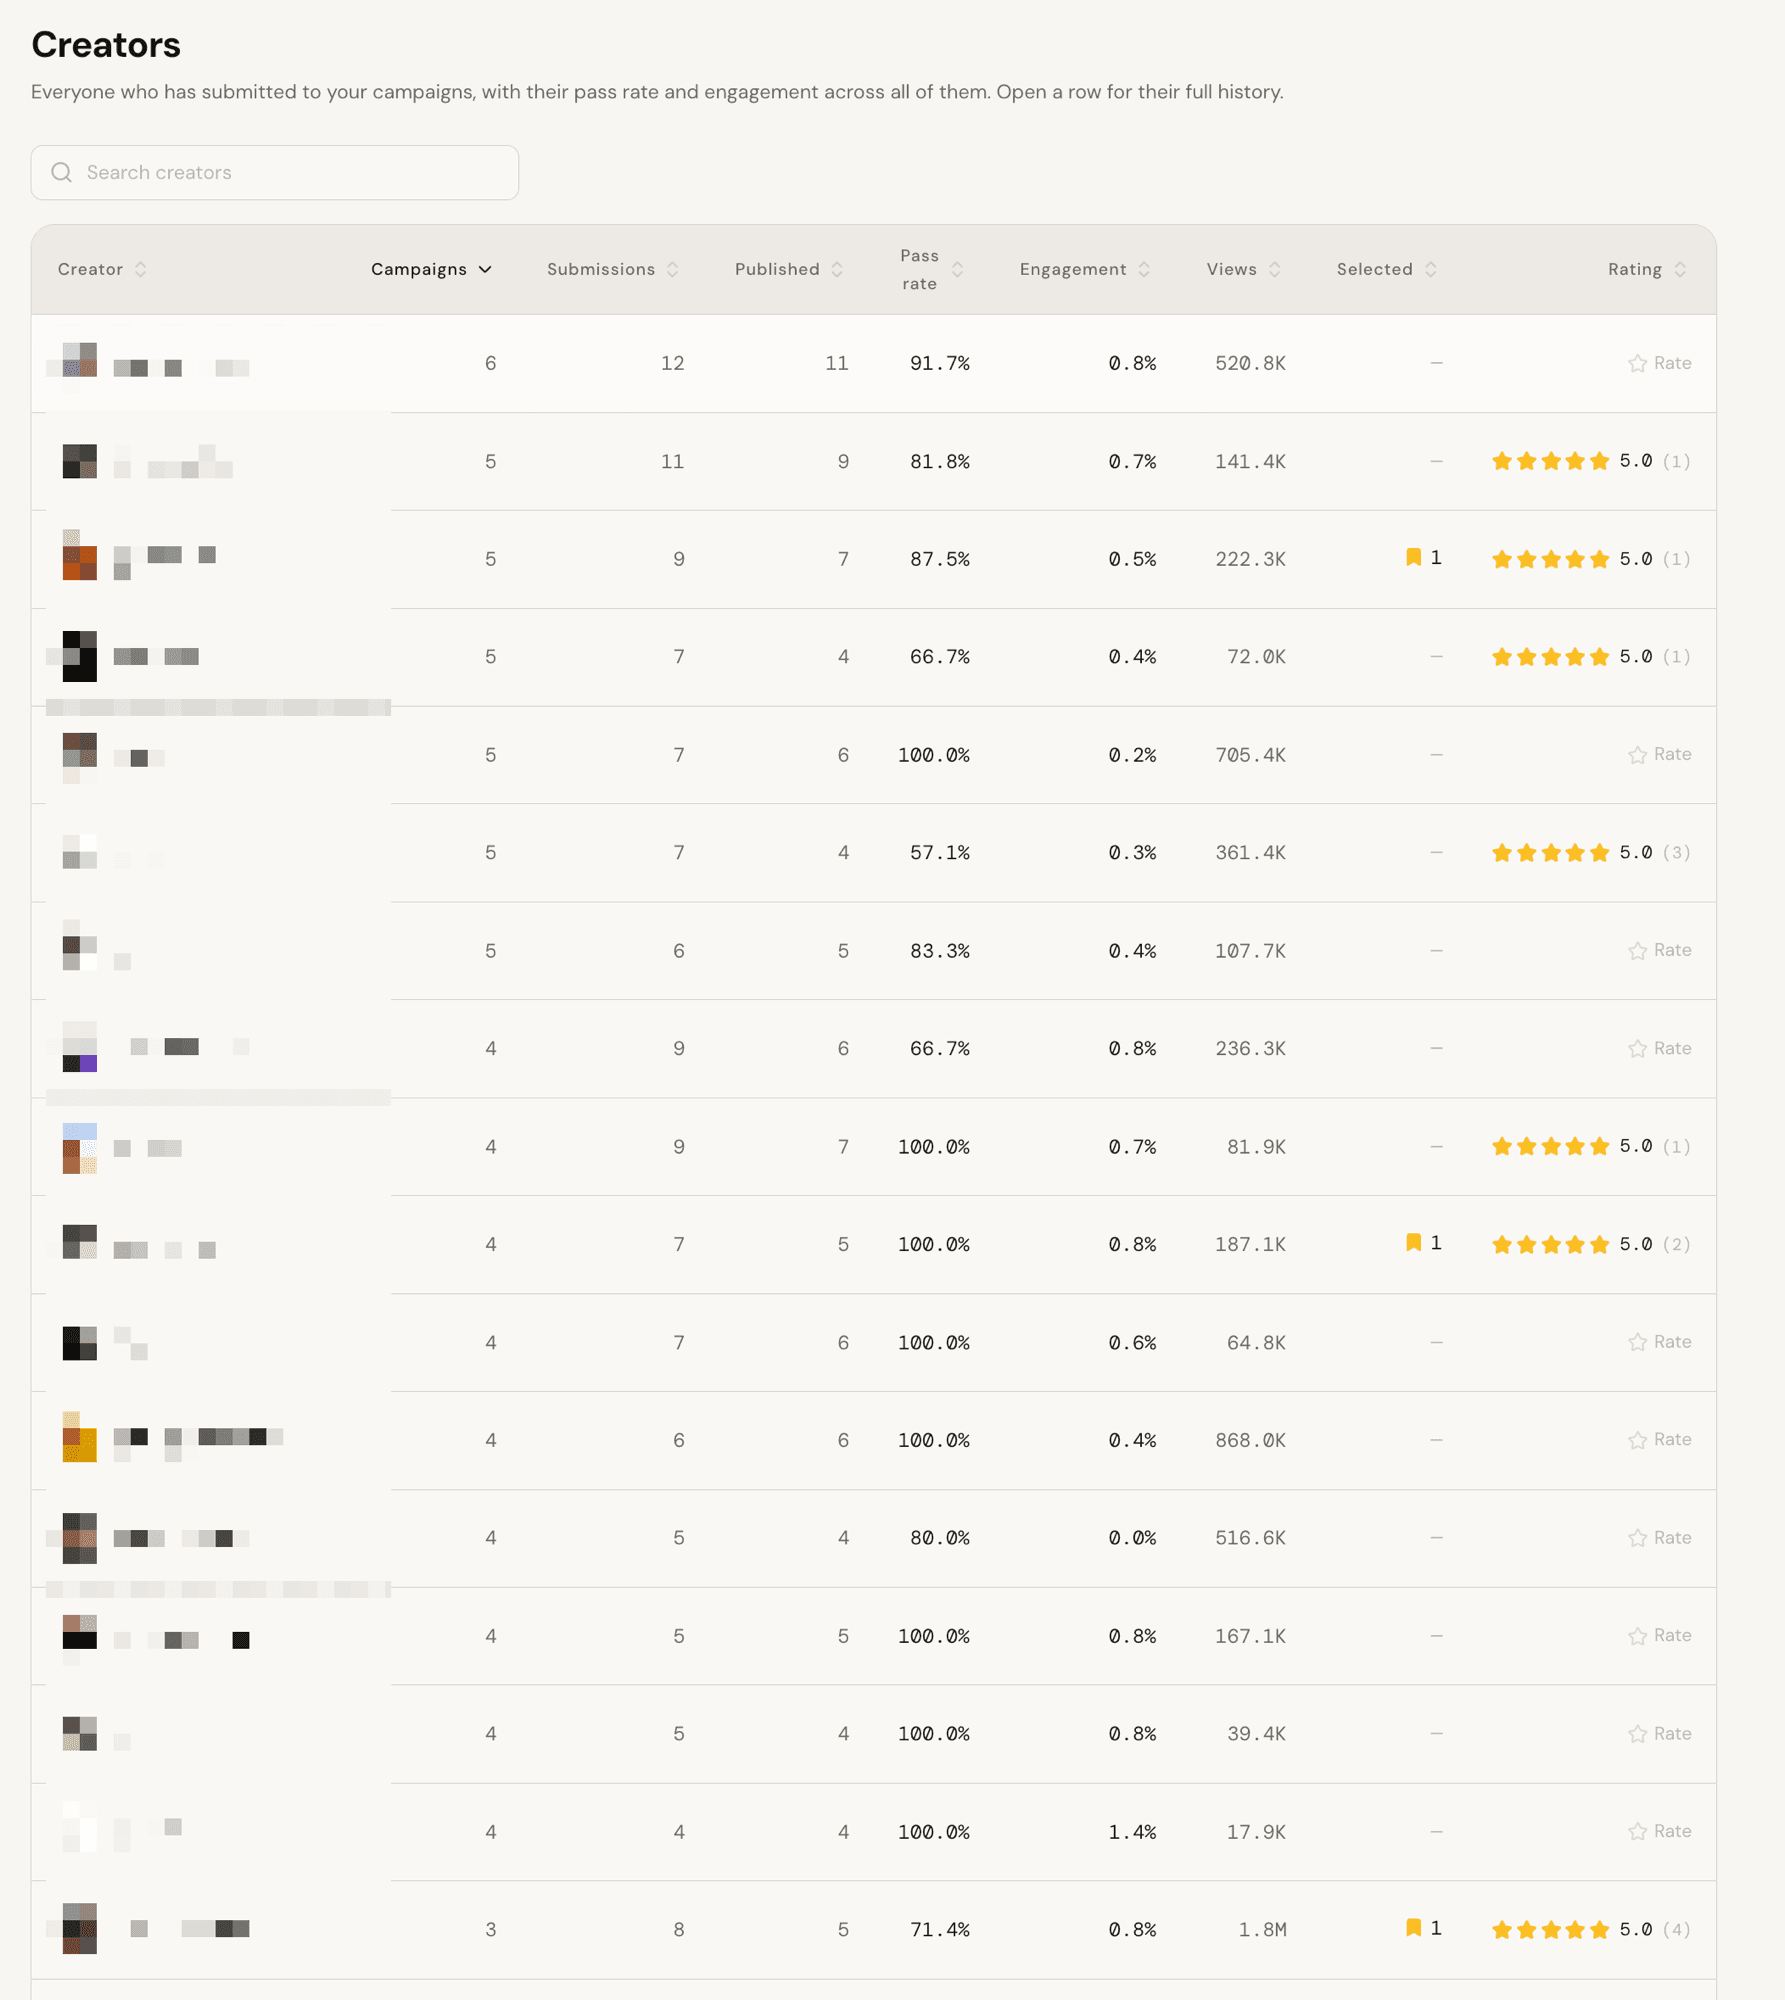Viewport: 1785px width, 2000px height.
Task: Click the magnifier icon in search box
Action: [x=62, y=172]
